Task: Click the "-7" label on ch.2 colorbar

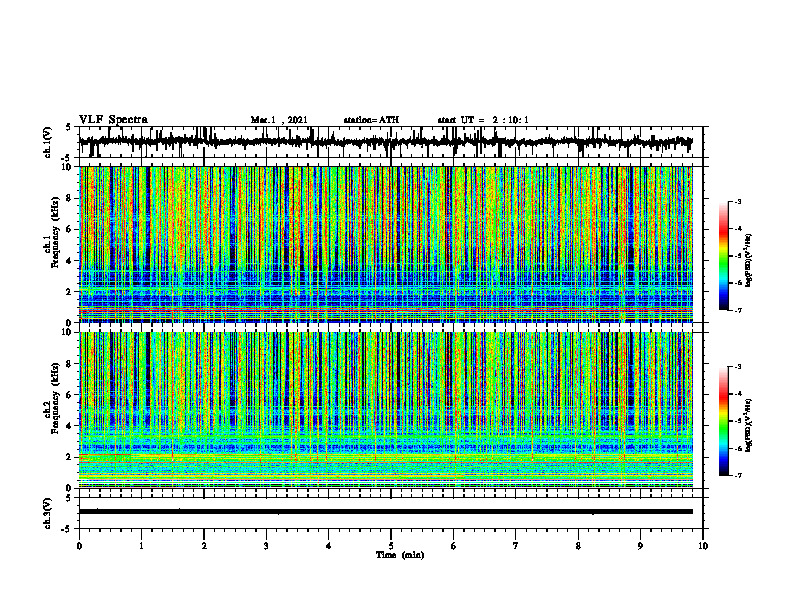Action: click(x=738, y=475)
